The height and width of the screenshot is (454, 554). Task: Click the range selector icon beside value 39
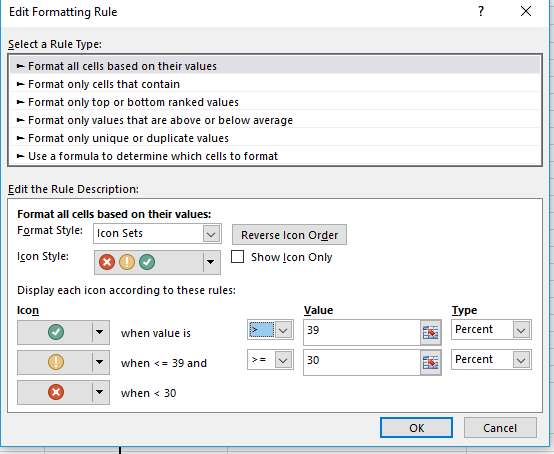[x=430, y=332]
